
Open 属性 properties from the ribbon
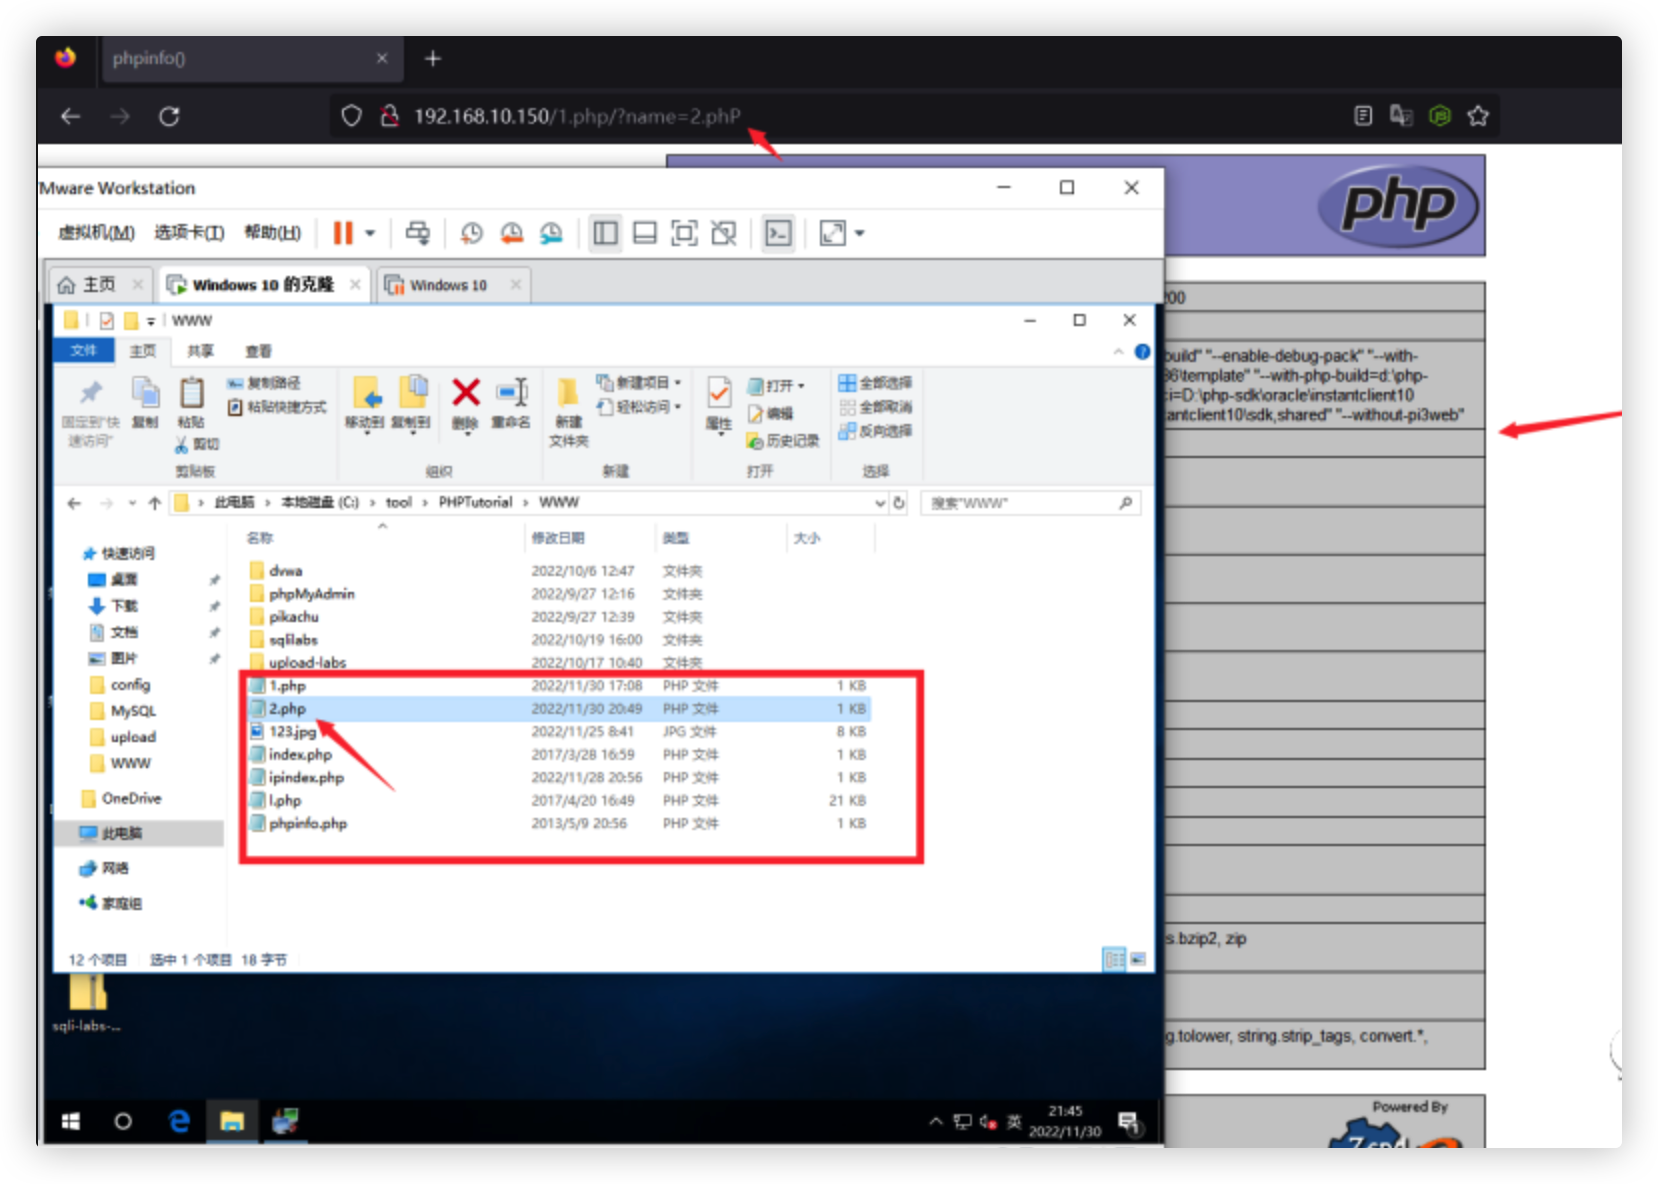pyautogui.click(x=718, y=392)
